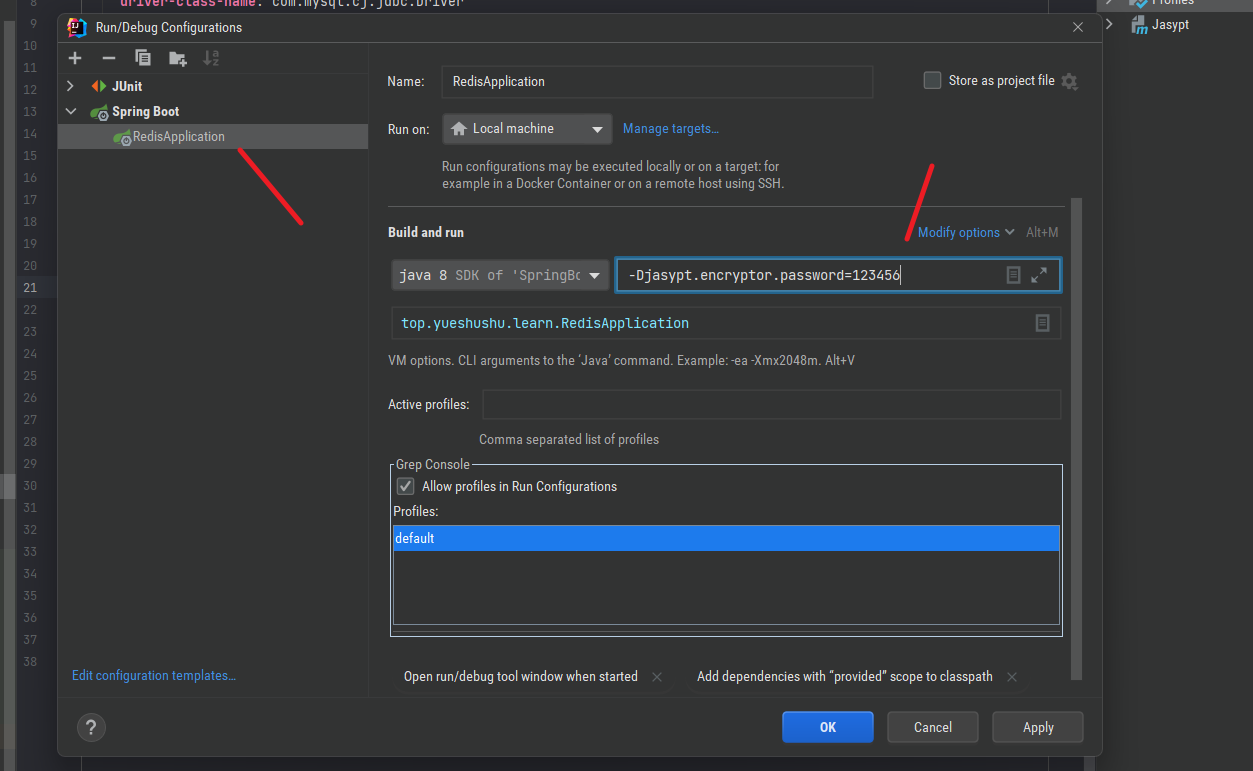Close the Run/Debug Configurations dialog
Screen dimensions: 1253x771
coord(1078,27)
